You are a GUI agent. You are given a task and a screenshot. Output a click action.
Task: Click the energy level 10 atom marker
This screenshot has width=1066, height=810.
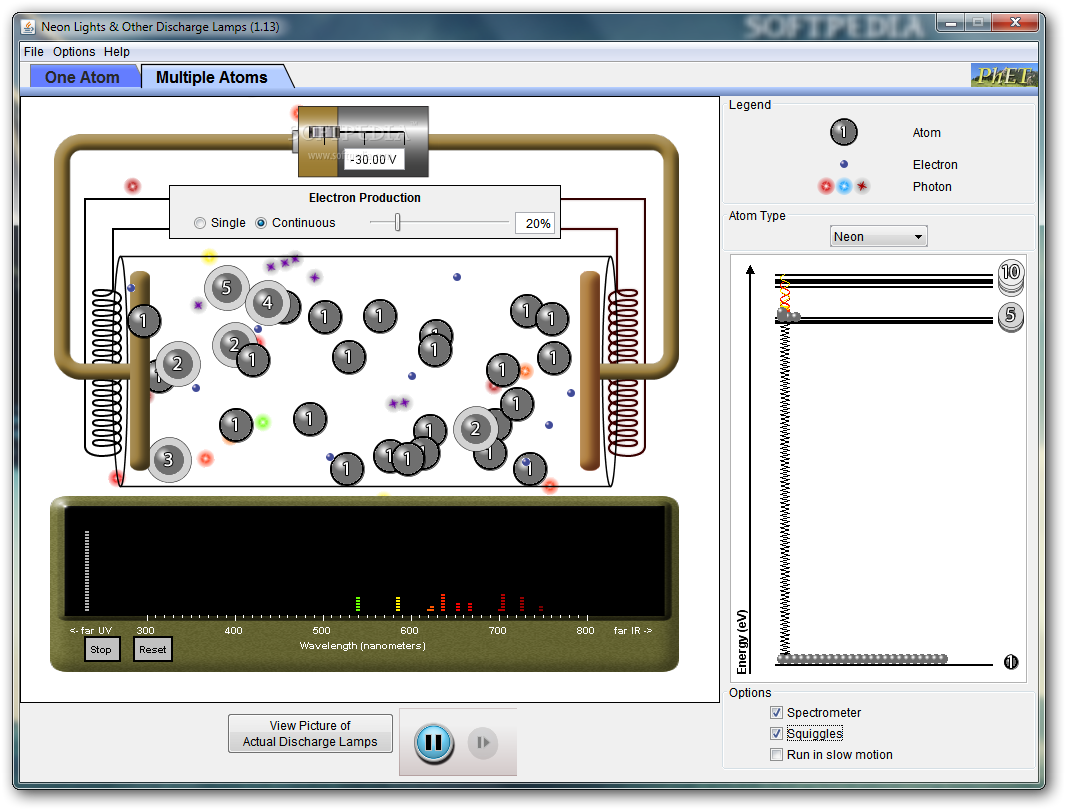click(1010, 273)
